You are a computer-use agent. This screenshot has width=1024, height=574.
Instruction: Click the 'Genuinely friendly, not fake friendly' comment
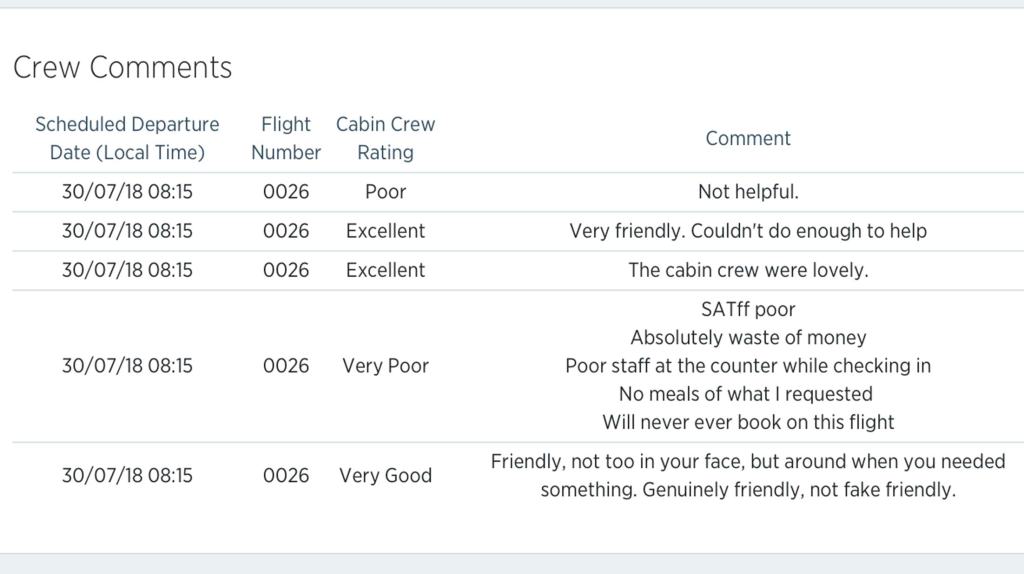[x=748, y=490]
